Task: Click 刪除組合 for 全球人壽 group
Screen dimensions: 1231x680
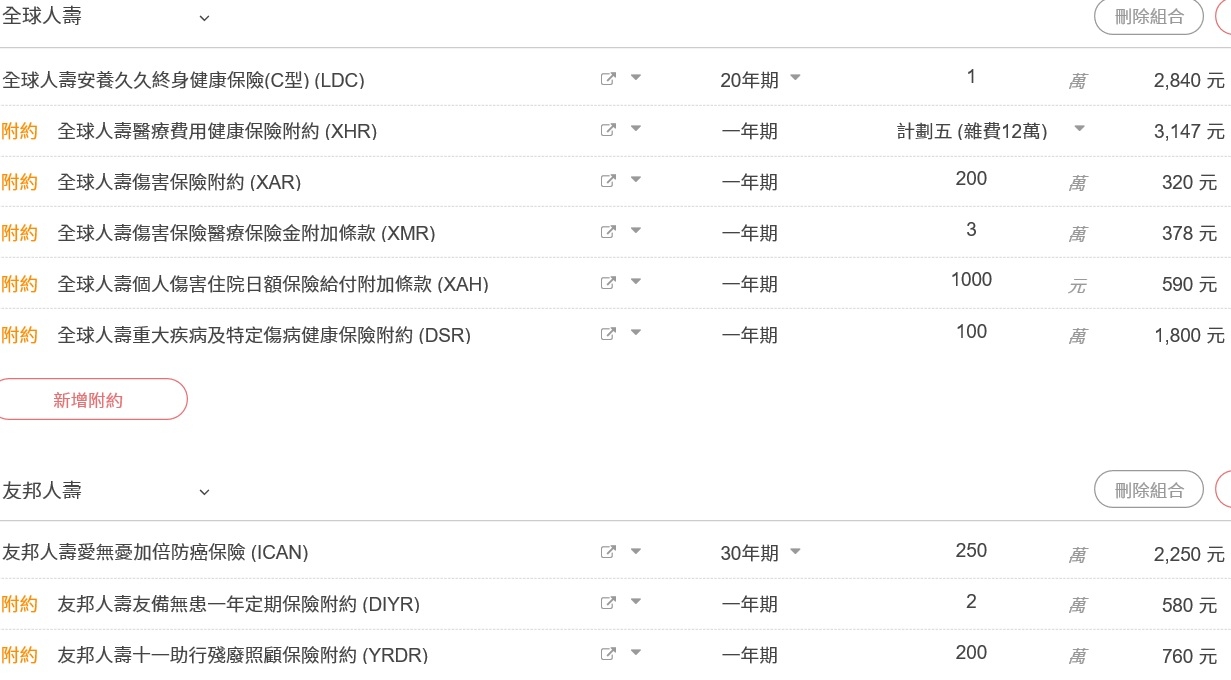Action: 1149,16
